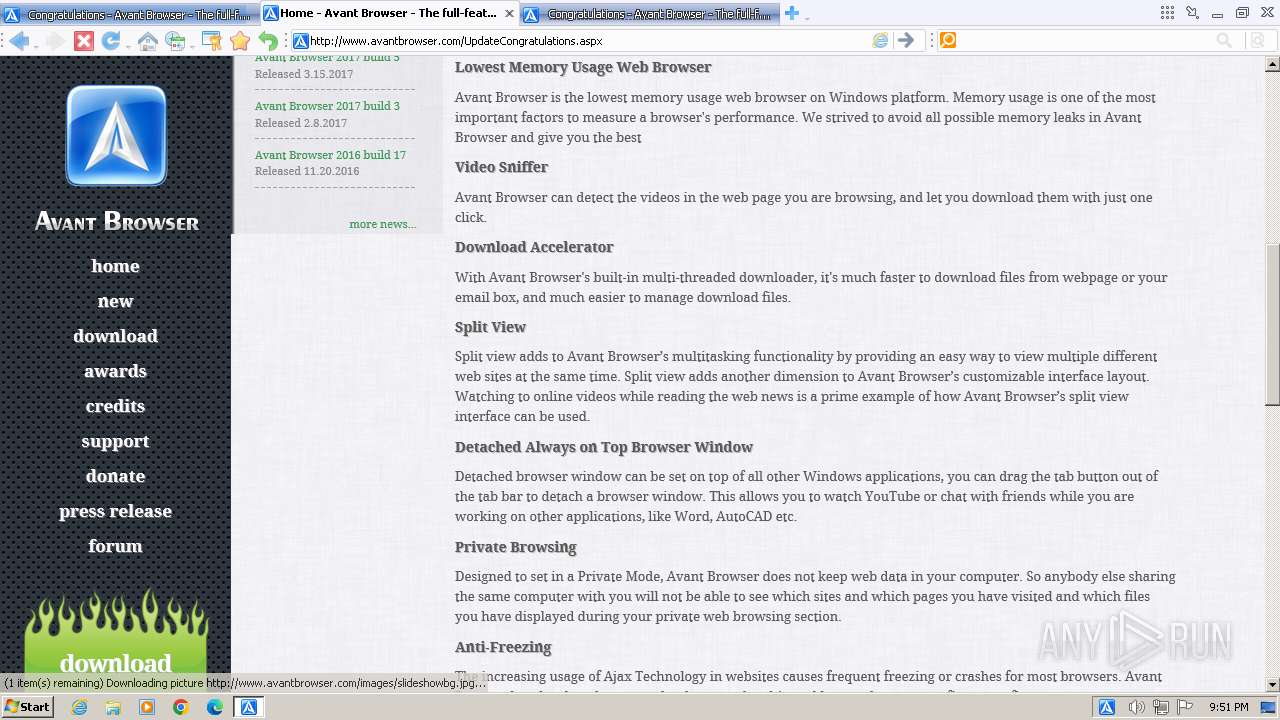The image size is (1280, 720).
Task: Click Avant Browser taskbar button
Action: point(248,707)
